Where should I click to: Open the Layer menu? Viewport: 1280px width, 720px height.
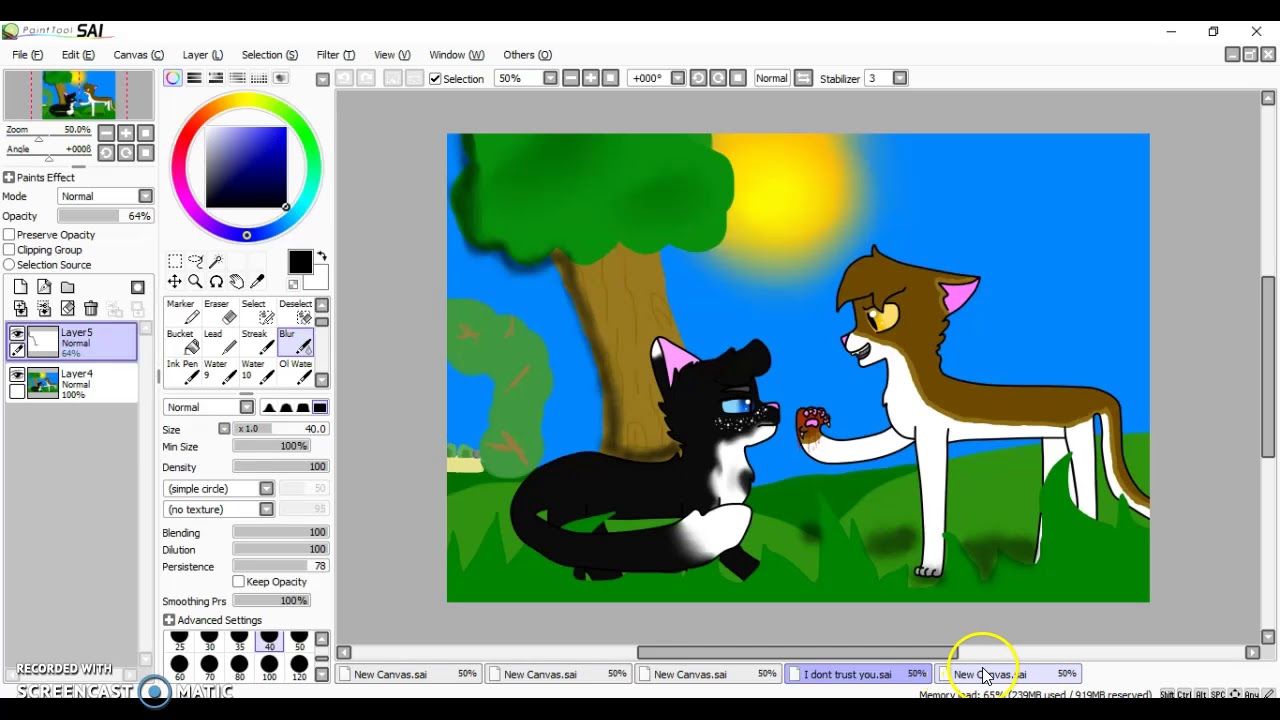click(203, 55)
